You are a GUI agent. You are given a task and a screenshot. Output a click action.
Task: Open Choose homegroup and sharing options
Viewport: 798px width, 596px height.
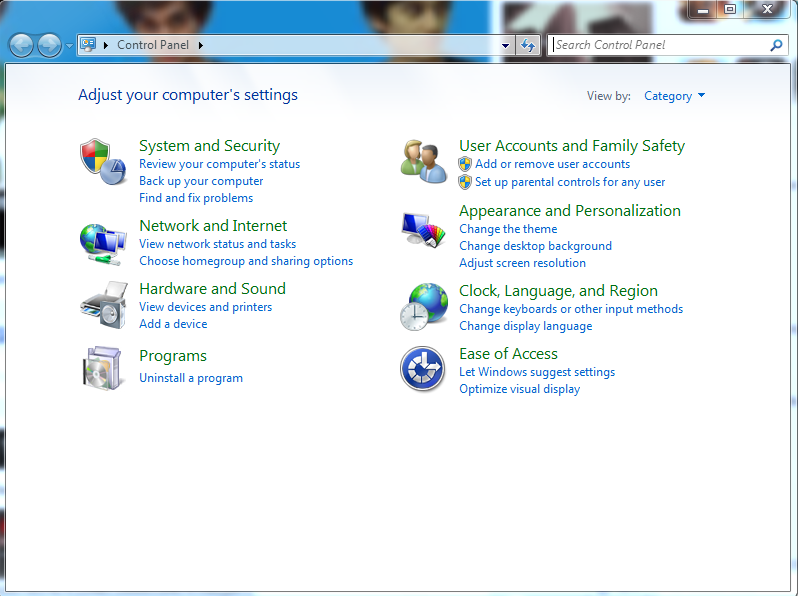(246, 261)
